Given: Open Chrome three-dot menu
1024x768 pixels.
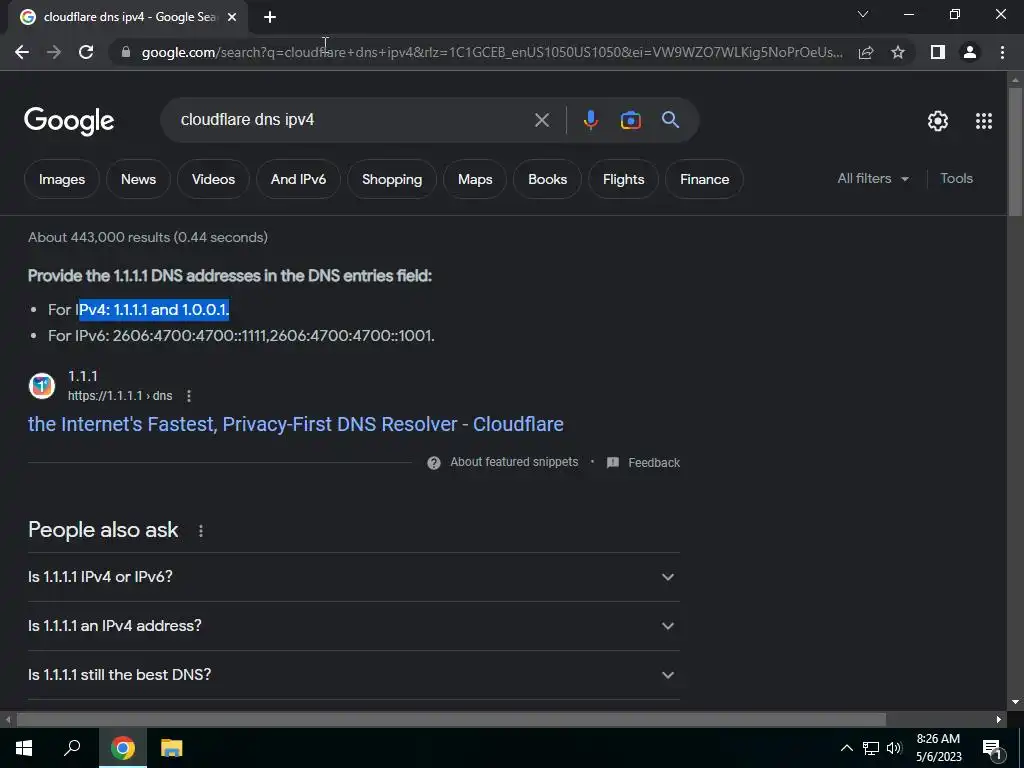Looking at the screenshot, I should 1002,52.
